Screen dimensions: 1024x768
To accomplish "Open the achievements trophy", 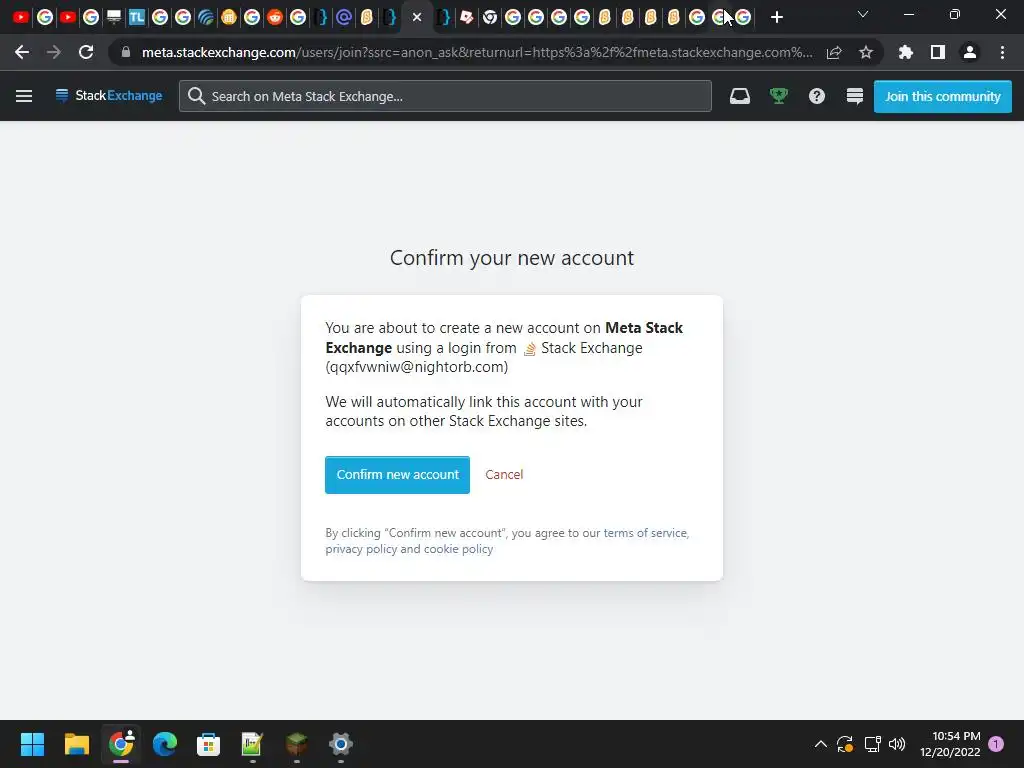I will coord(778,96).
